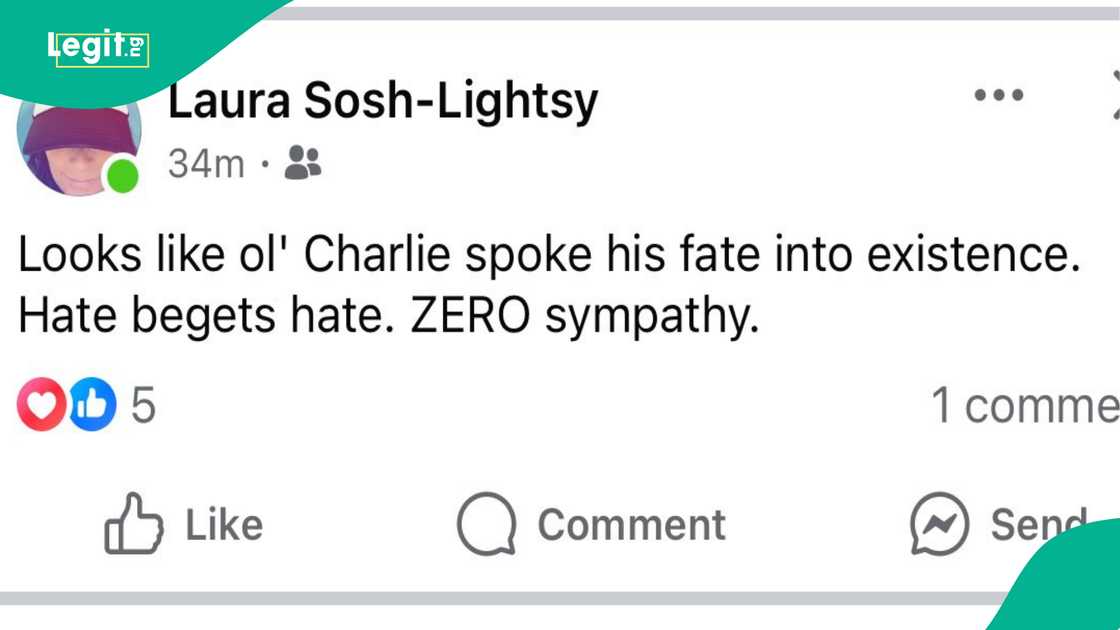Dismiss the post with the X button
Screen dimensions: 1120x630
tap(1114, 96)
